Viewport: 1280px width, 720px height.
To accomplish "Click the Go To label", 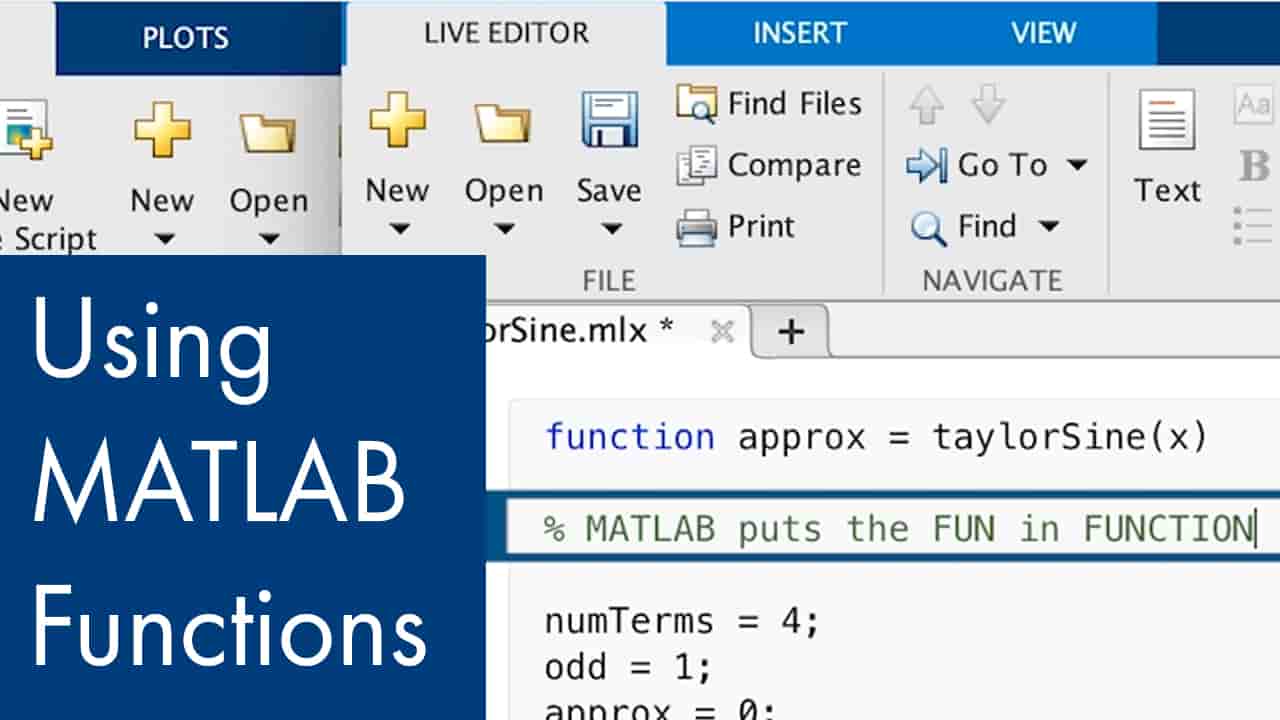I will tap(1002, 165).
